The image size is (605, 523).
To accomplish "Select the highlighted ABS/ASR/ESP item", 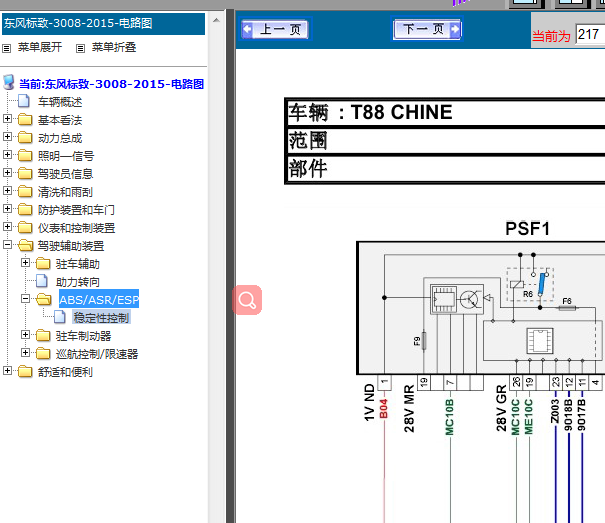I will point(99,300).
